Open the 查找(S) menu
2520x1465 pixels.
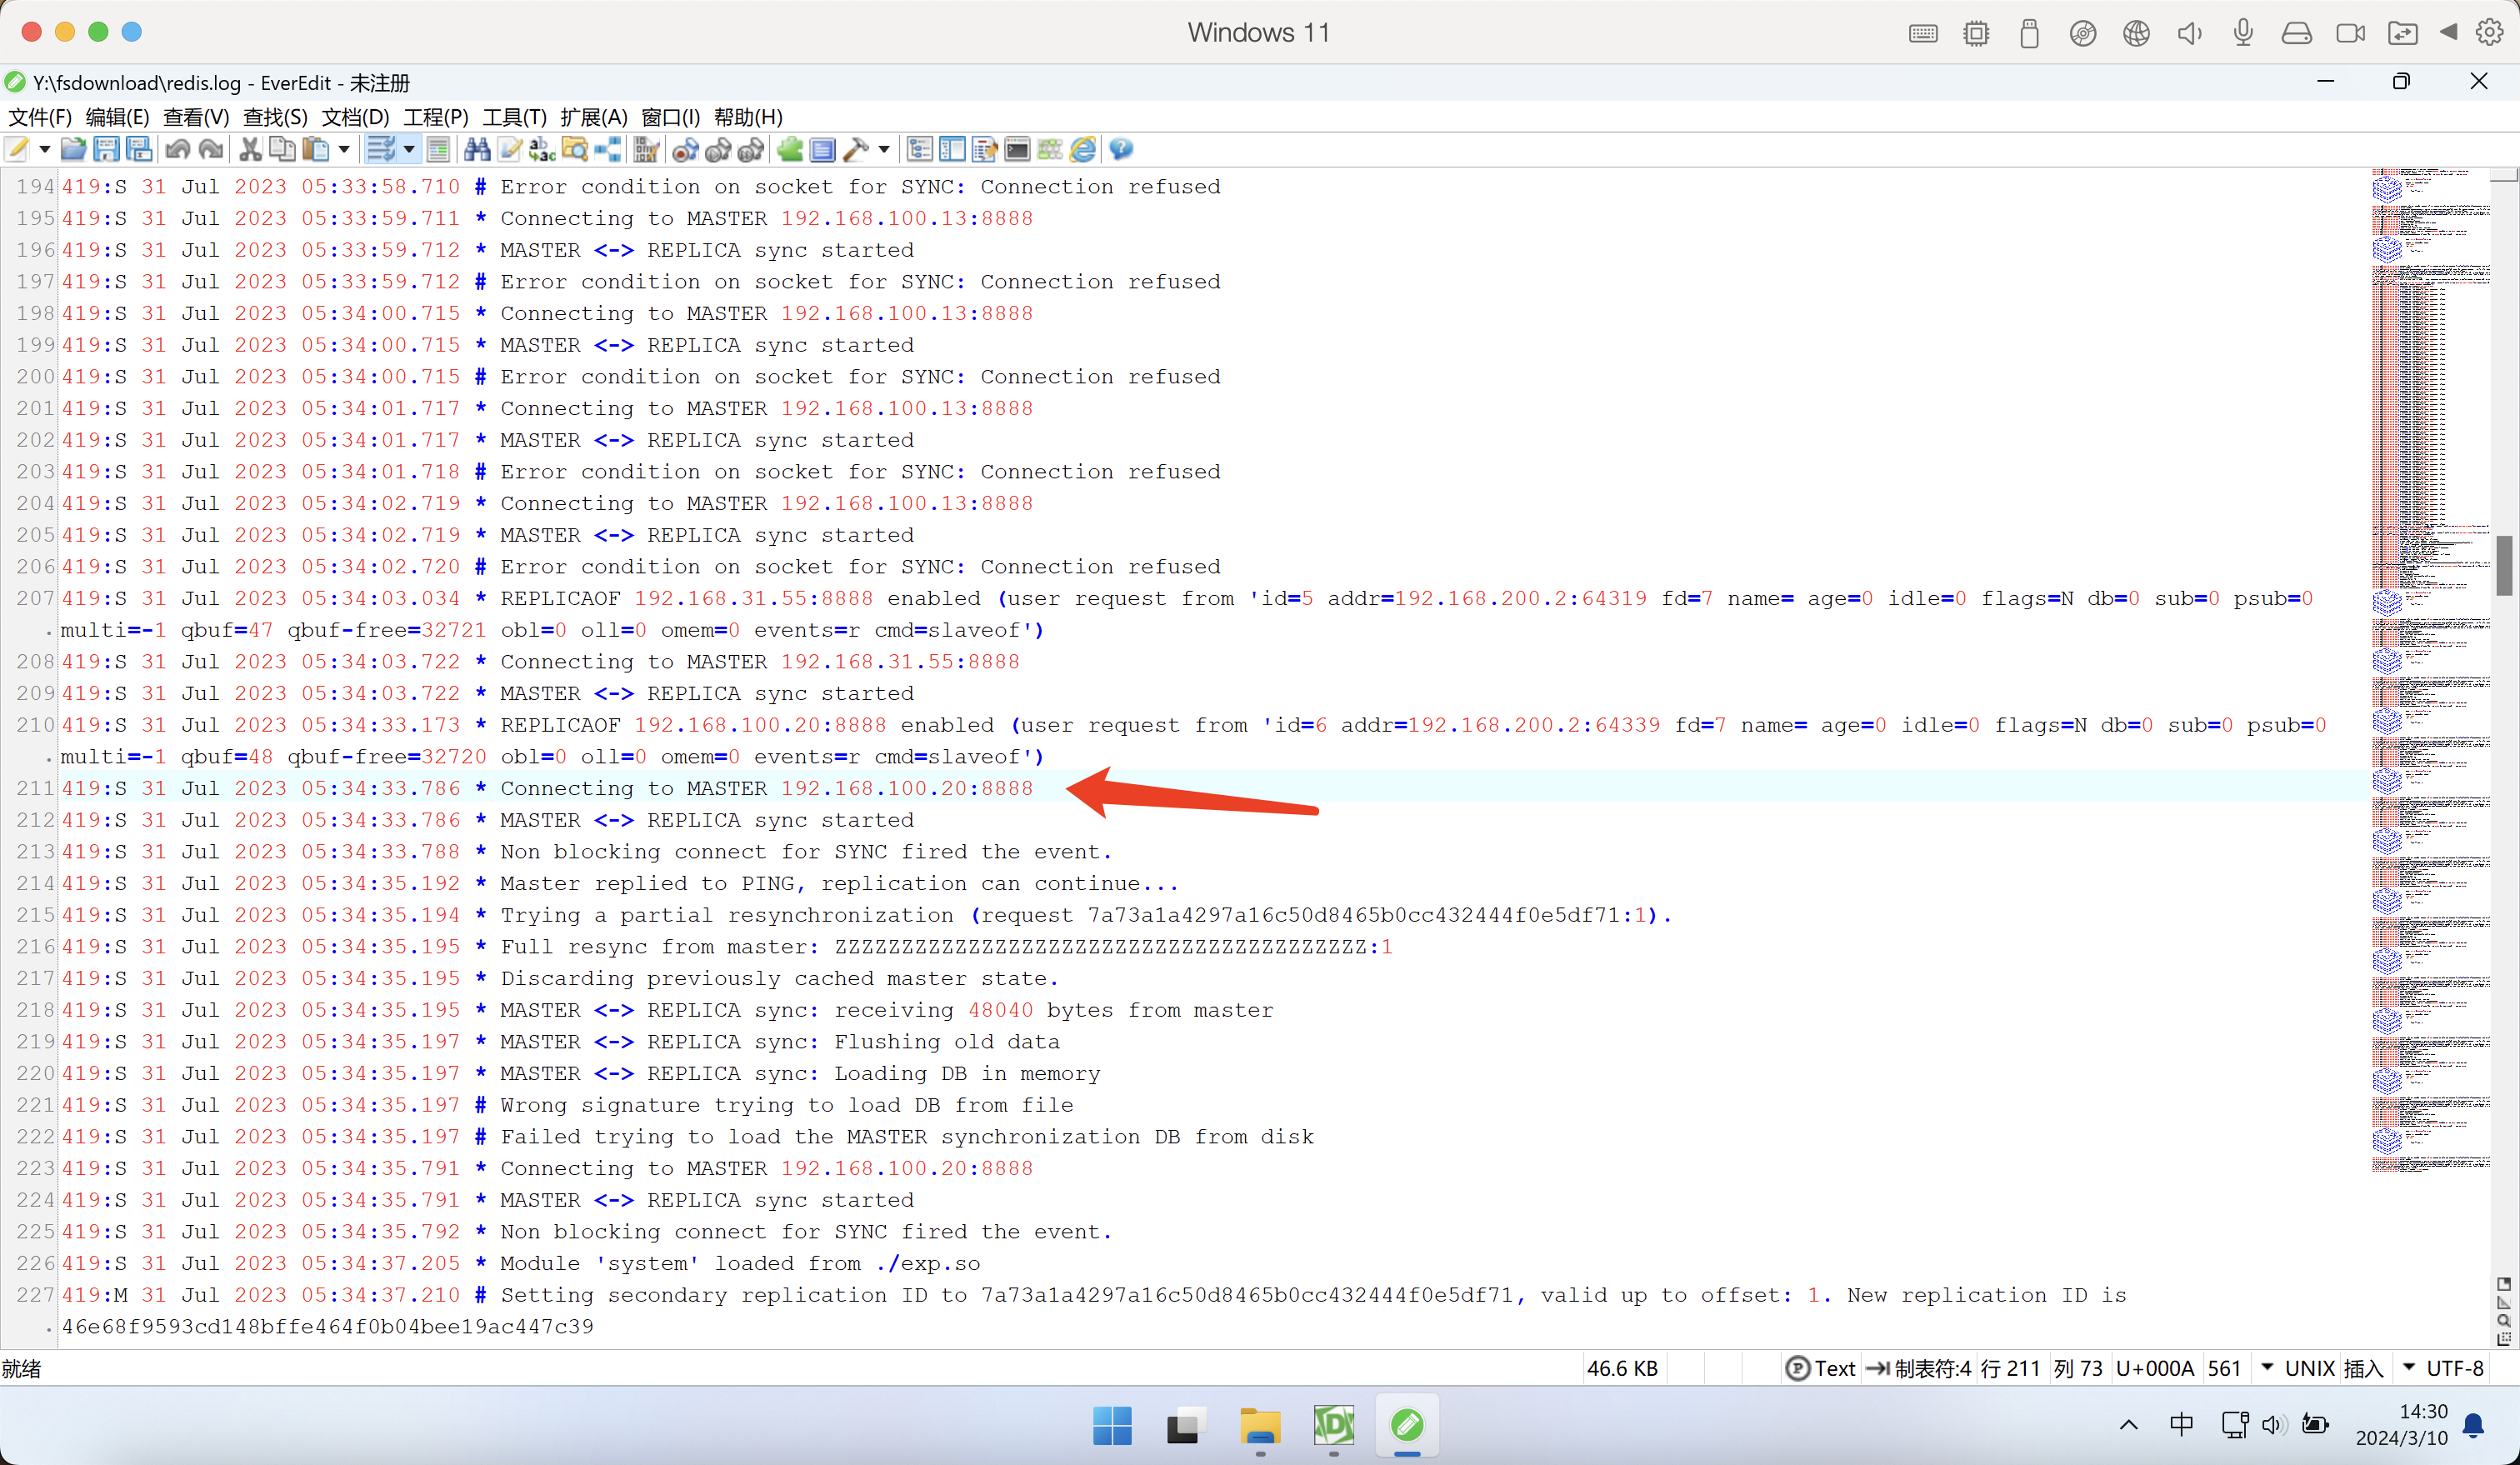pyautogui.click(x=275, y=117)
